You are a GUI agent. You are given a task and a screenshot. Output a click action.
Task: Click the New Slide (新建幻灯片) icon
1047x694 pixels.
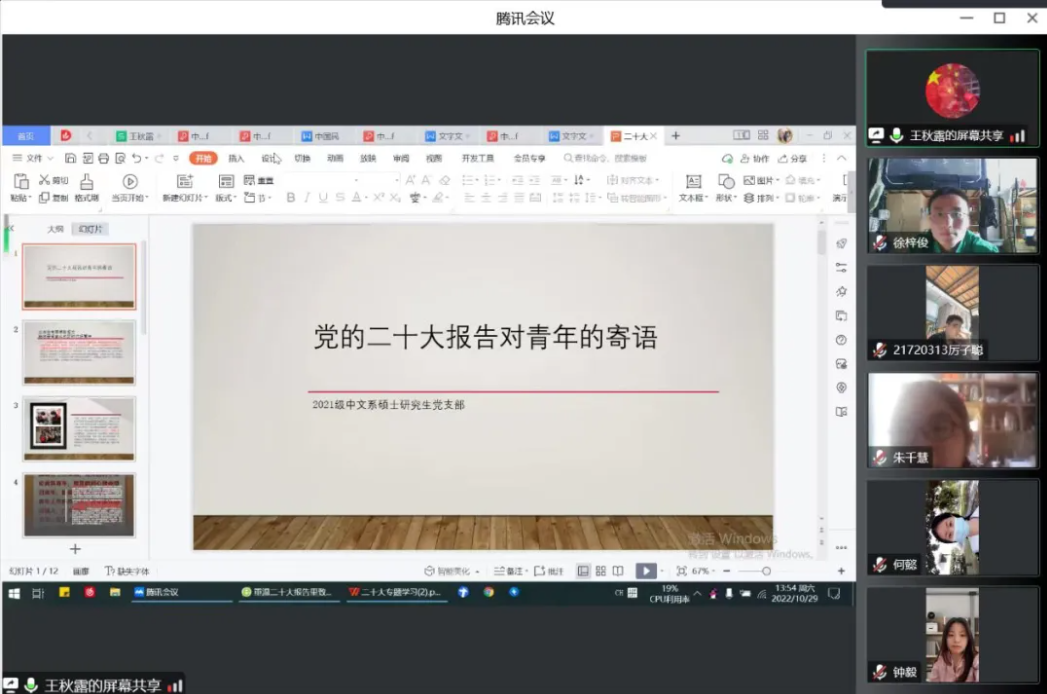point(184,181)
